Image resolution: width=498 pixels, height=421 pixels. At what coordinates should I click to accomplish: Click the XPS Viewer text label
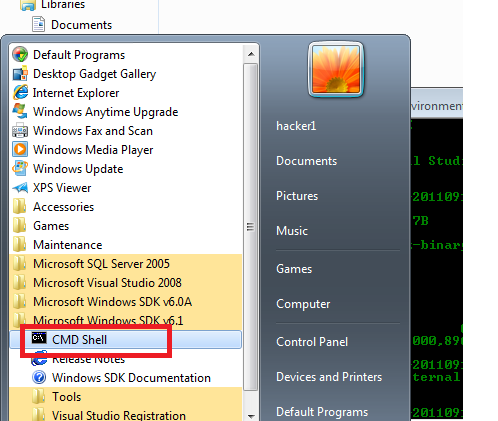(x=62, y=188)
